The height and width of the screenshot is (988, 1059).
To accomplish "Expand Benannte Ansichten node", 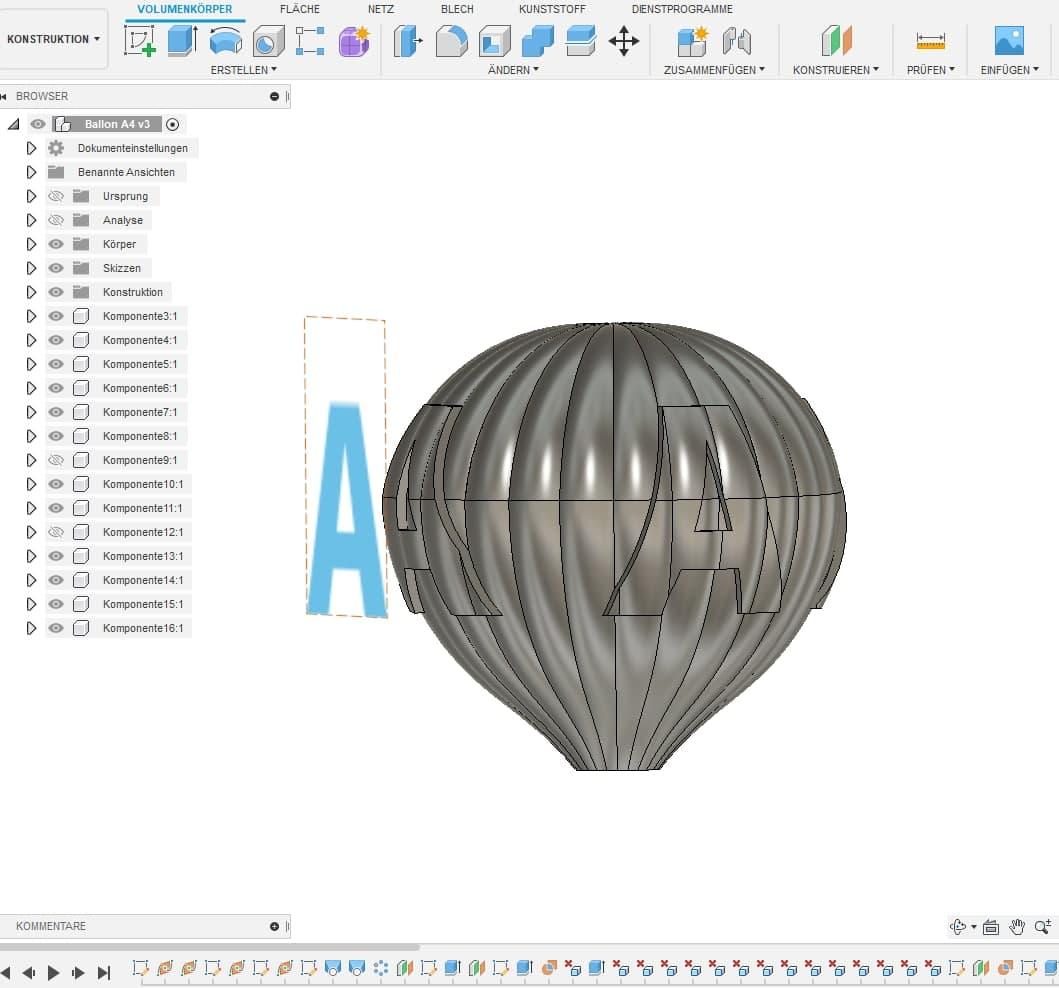I will coord(31,172).
